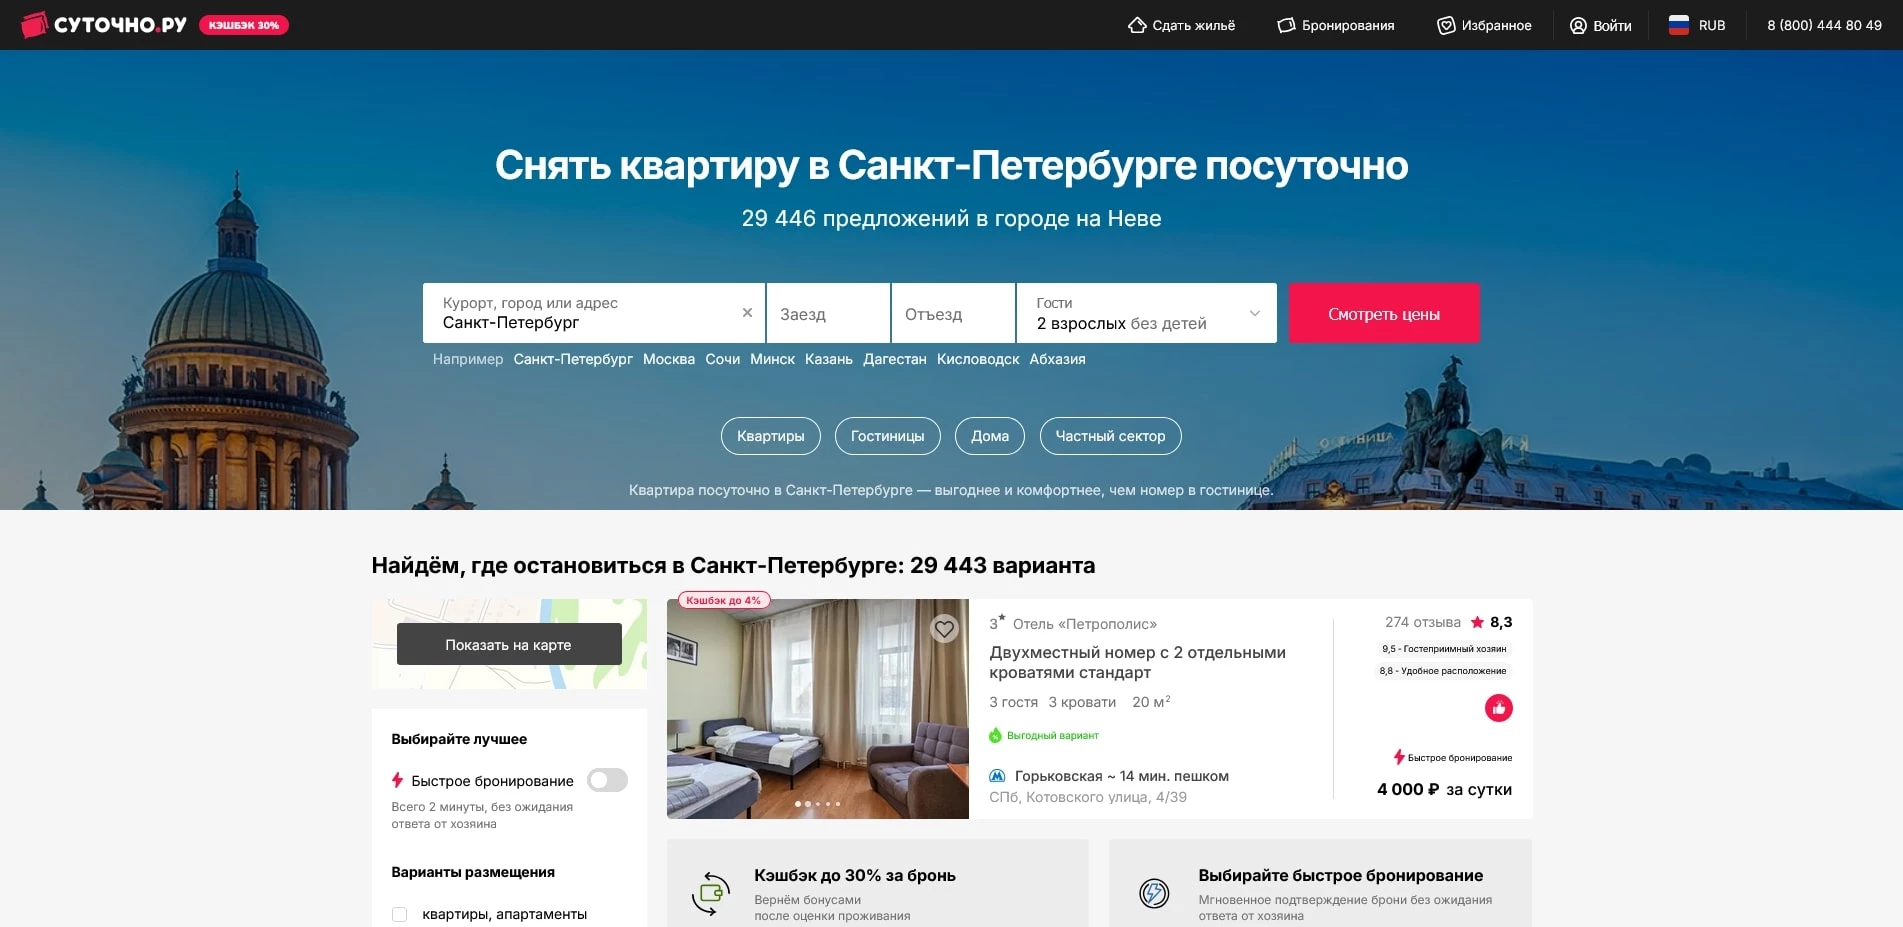Open the RUB currency selector
Screen dimensions: 1903x927
click(x=1697, y=25)
